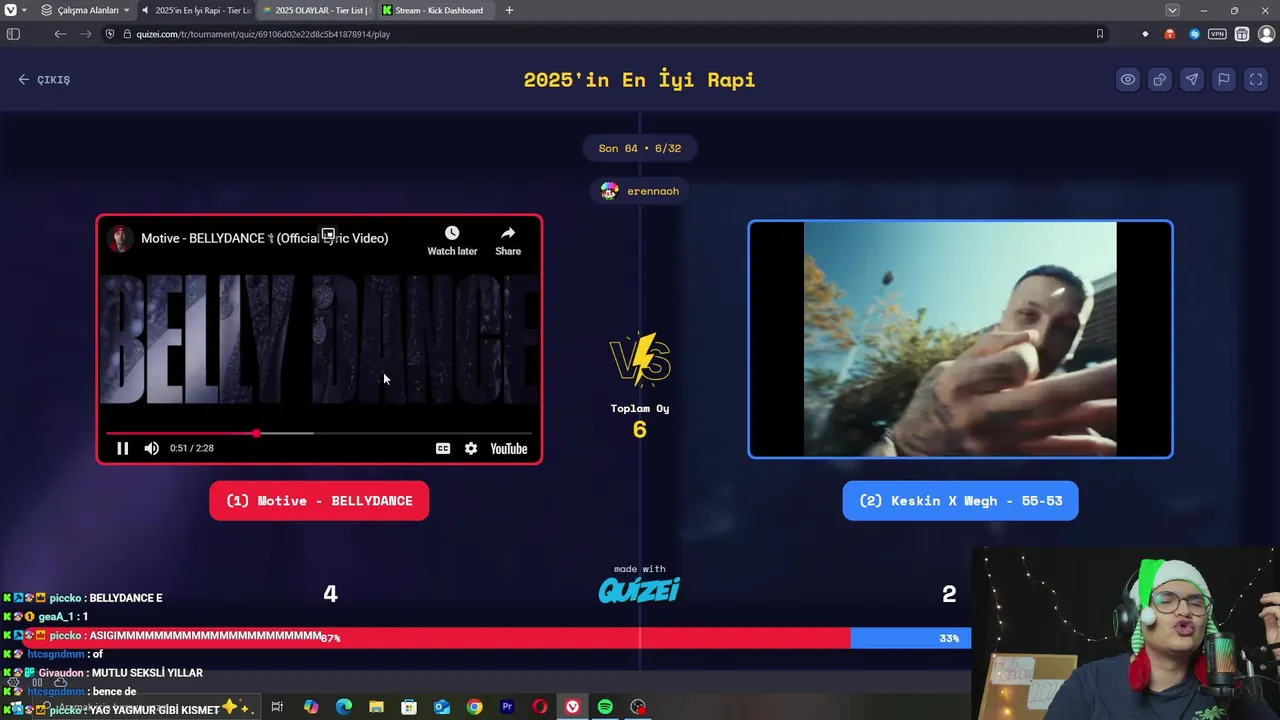Open OBS Studio from taskbar
Screen dimensions: 1280x720
point(638,707)
